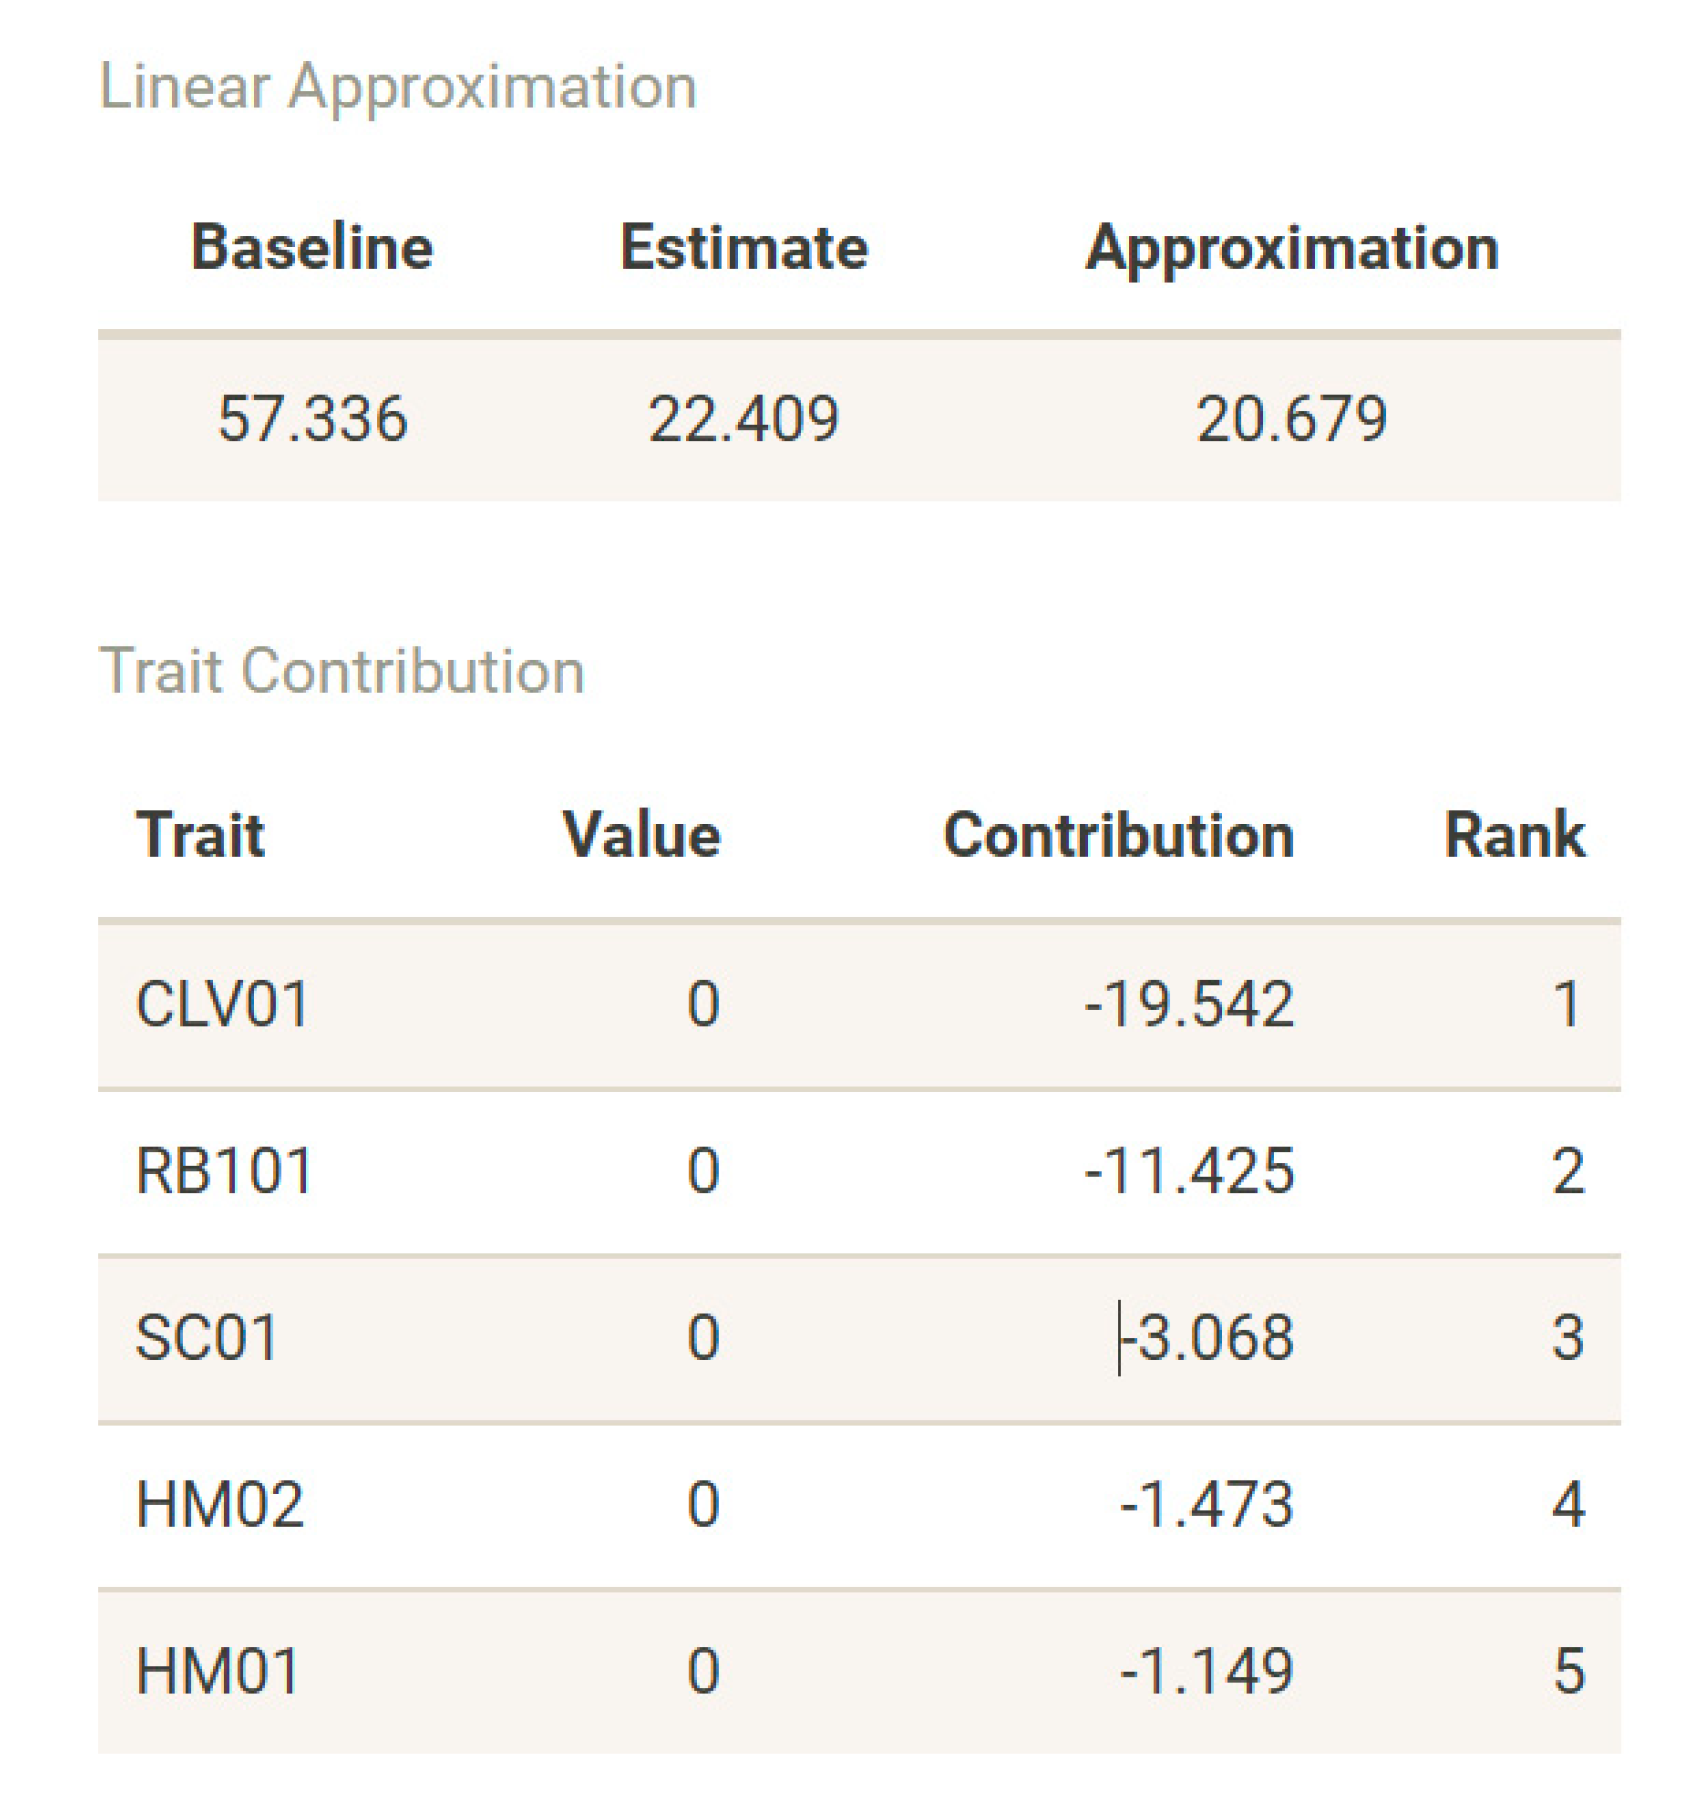Click the Approximation column header
The image size is (1687, 1818).
coord(1292,247)
